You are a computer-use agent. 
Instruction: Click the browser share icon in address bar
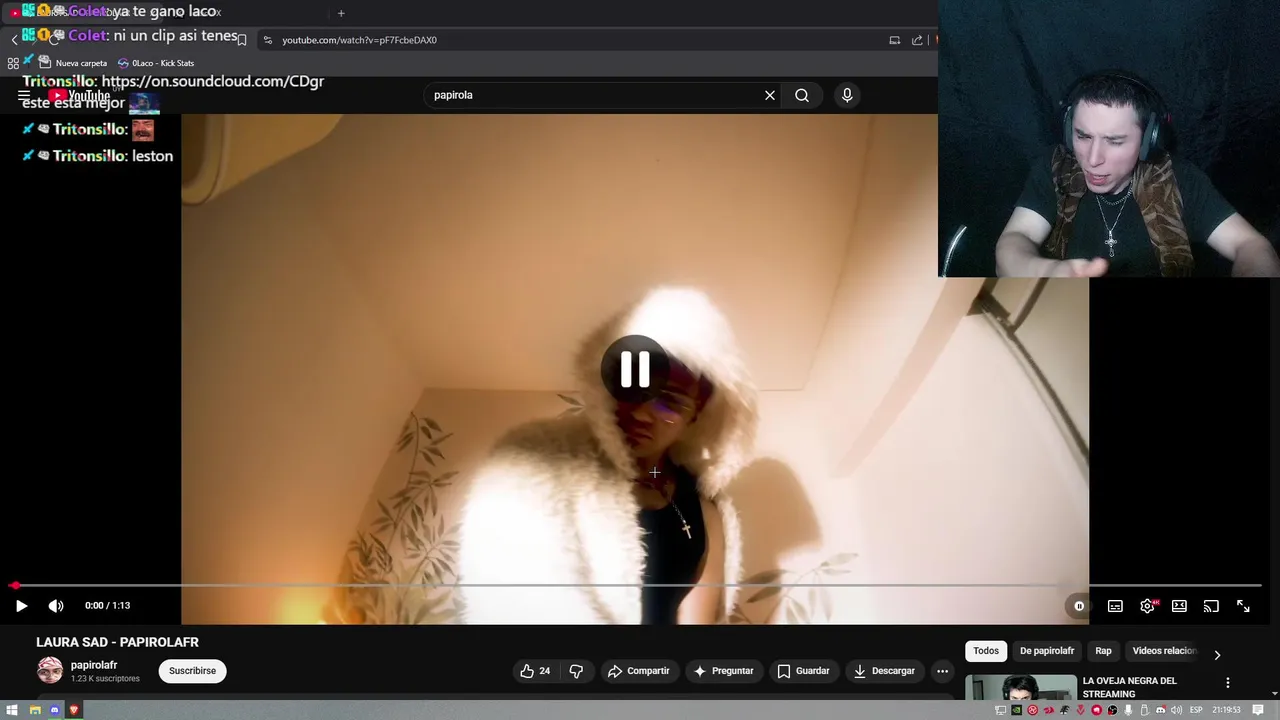coord(917,40)
